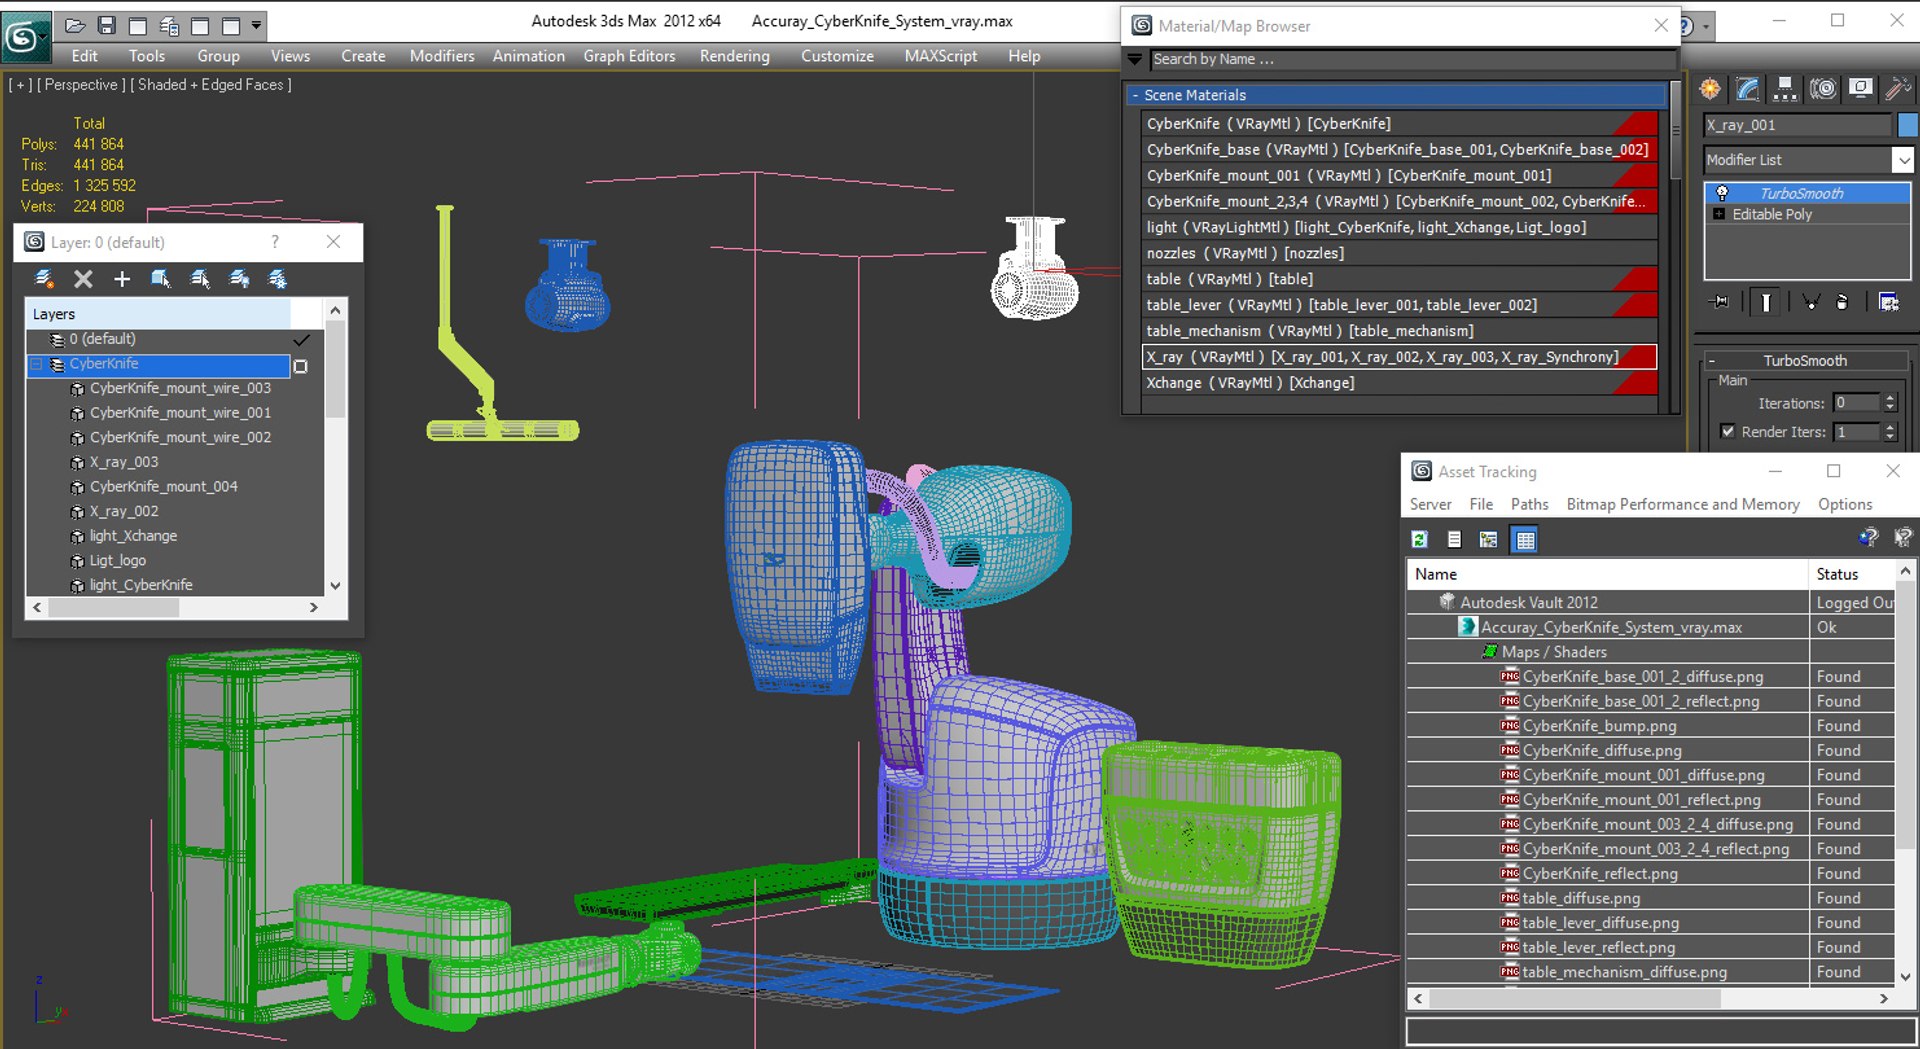
Task: Click the Pin Stack icon
Action: click(1721, 301)
